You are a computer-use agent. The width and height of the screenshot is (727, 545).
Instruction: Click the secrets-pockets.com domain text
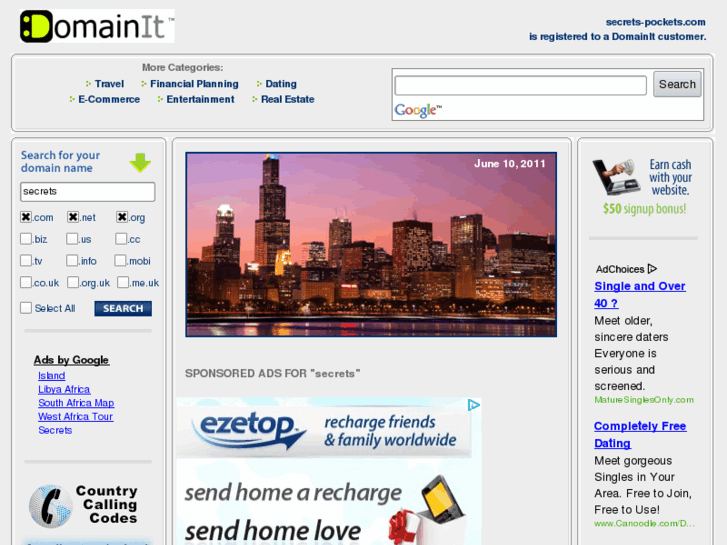click(656, 22)
